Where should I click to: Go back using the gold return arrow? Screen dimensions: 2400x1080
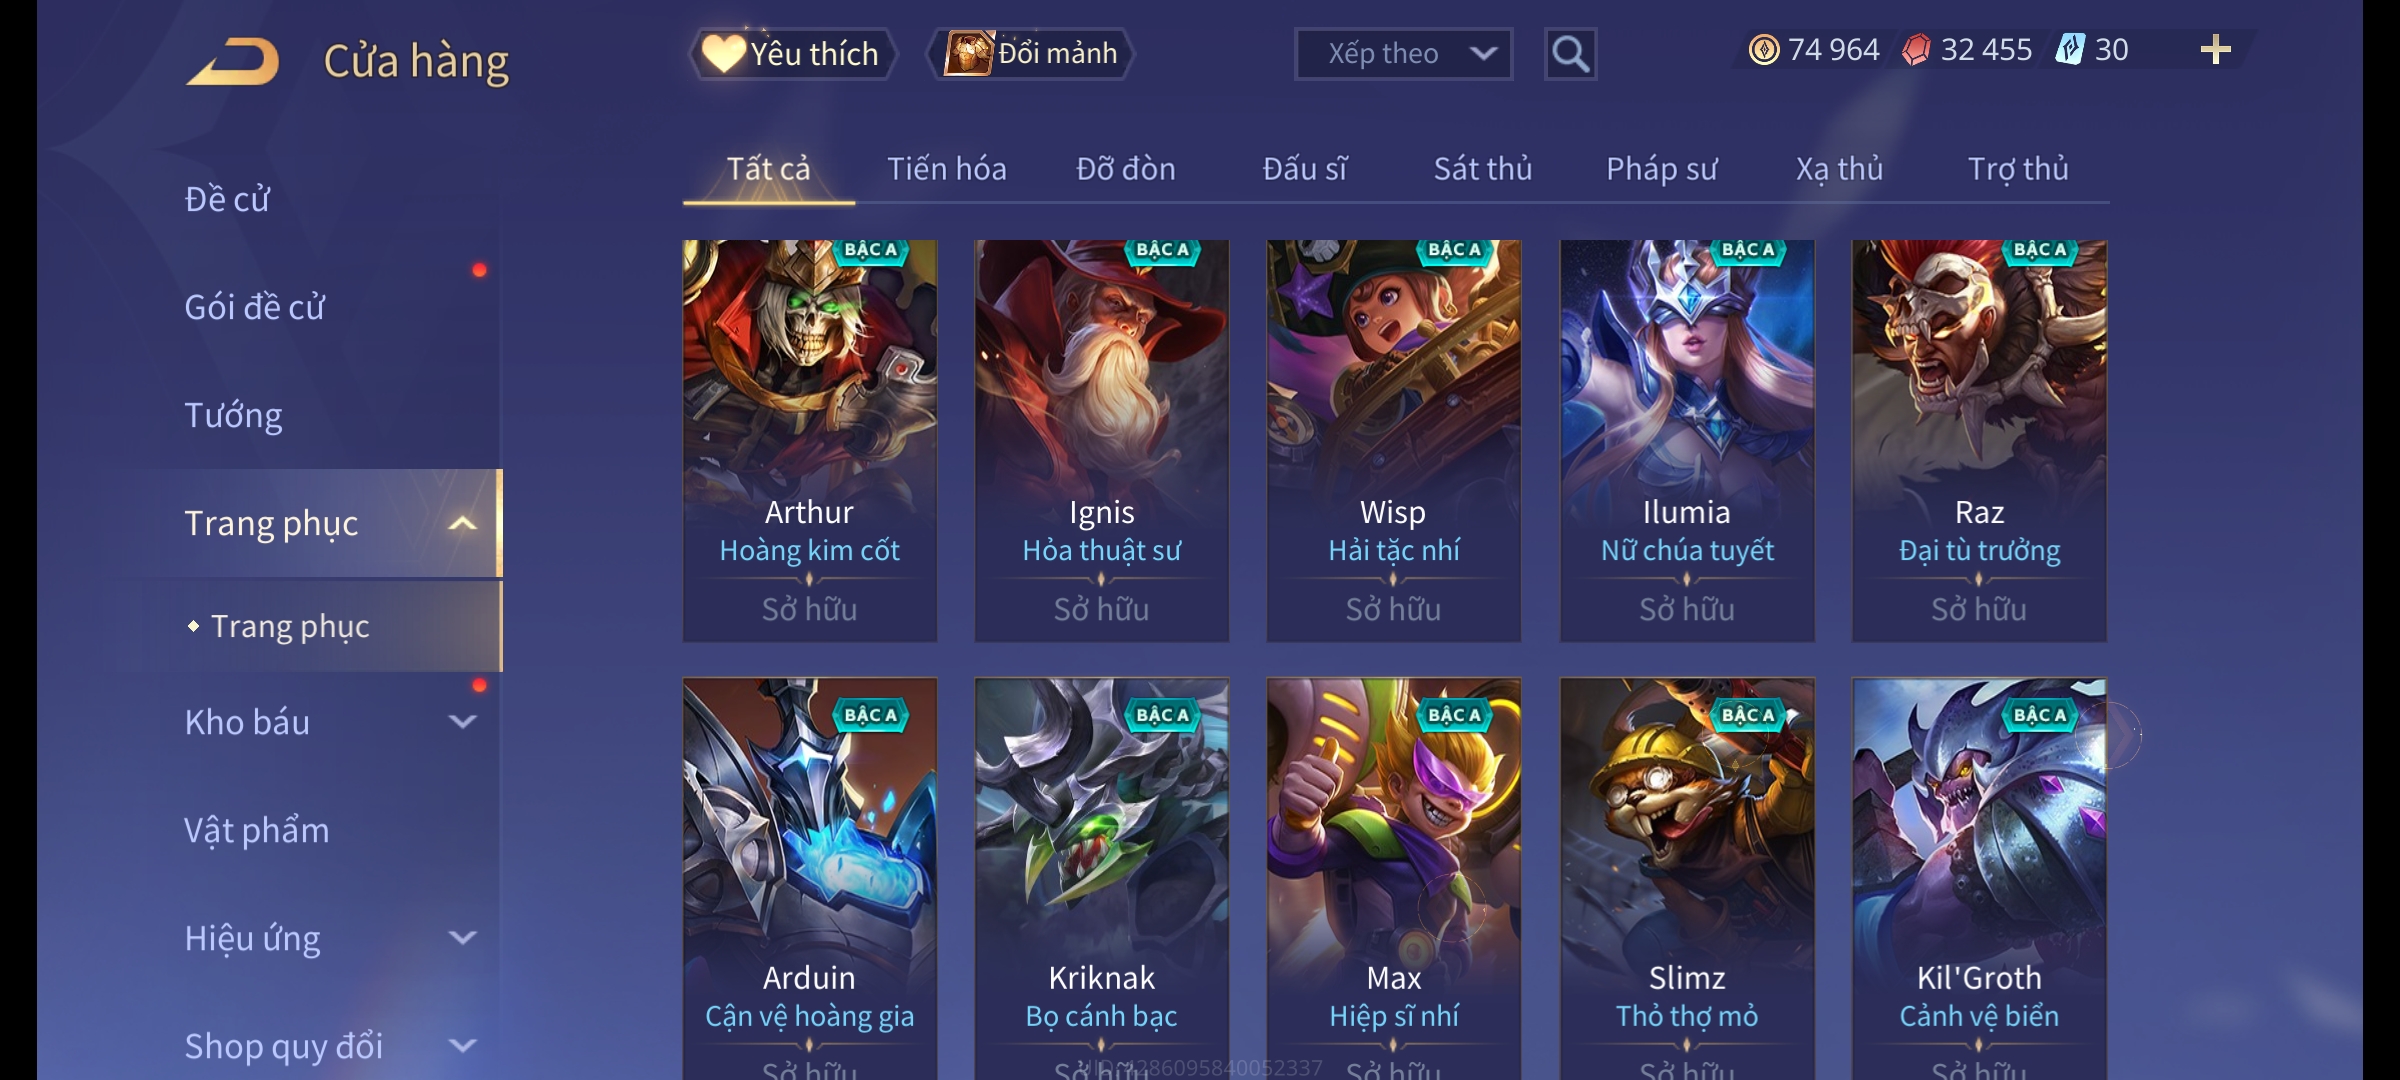(233, 61)
